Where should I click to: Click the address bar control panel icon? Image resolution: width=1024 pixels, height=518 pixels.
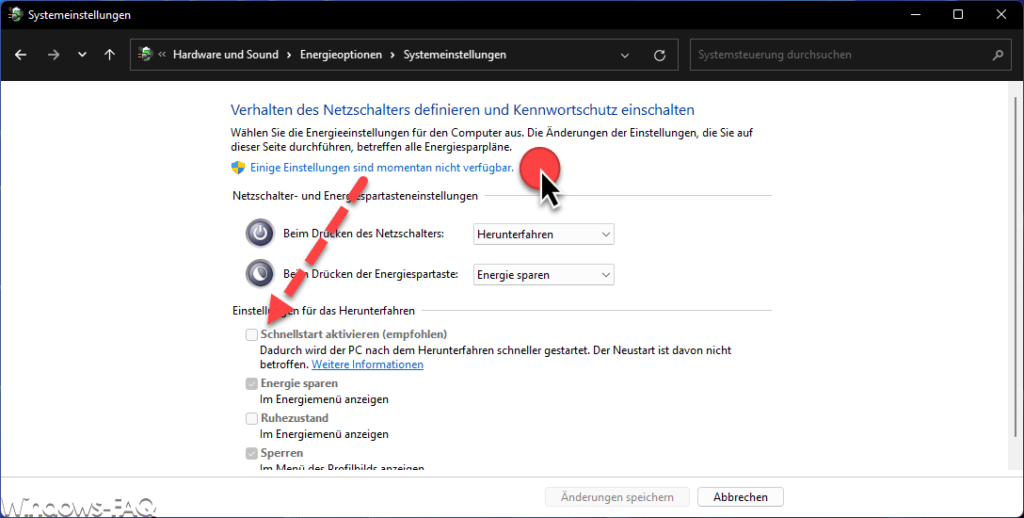pos(145,54)
